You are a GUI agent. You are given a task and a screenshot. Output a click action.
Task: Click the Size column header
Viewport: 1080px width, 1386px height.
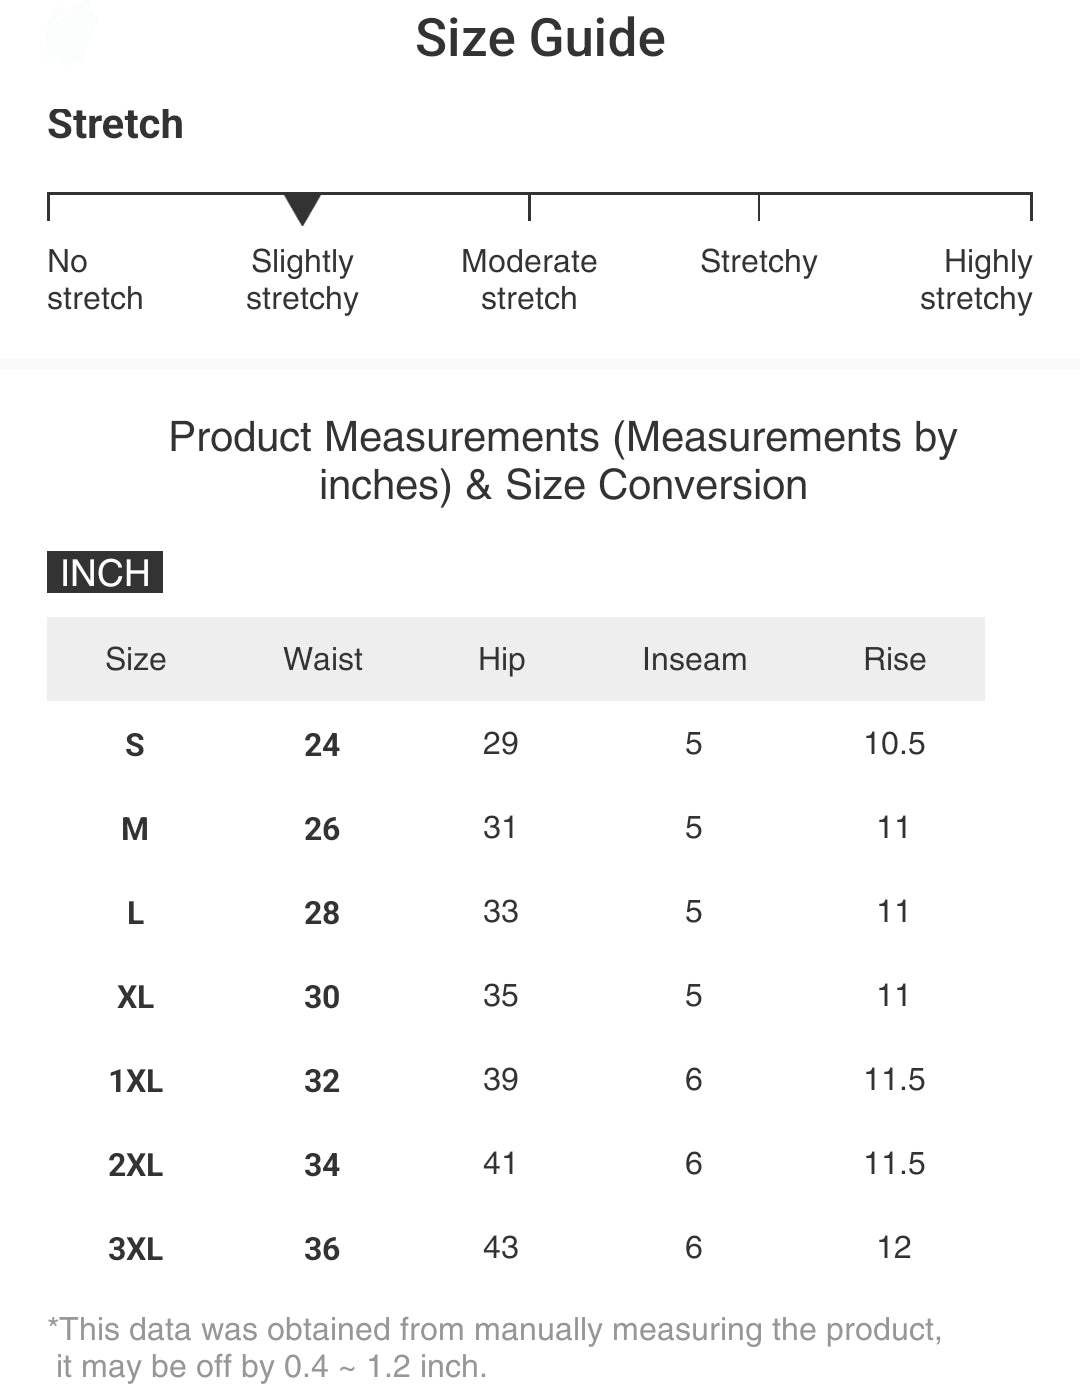click(135, 659)
